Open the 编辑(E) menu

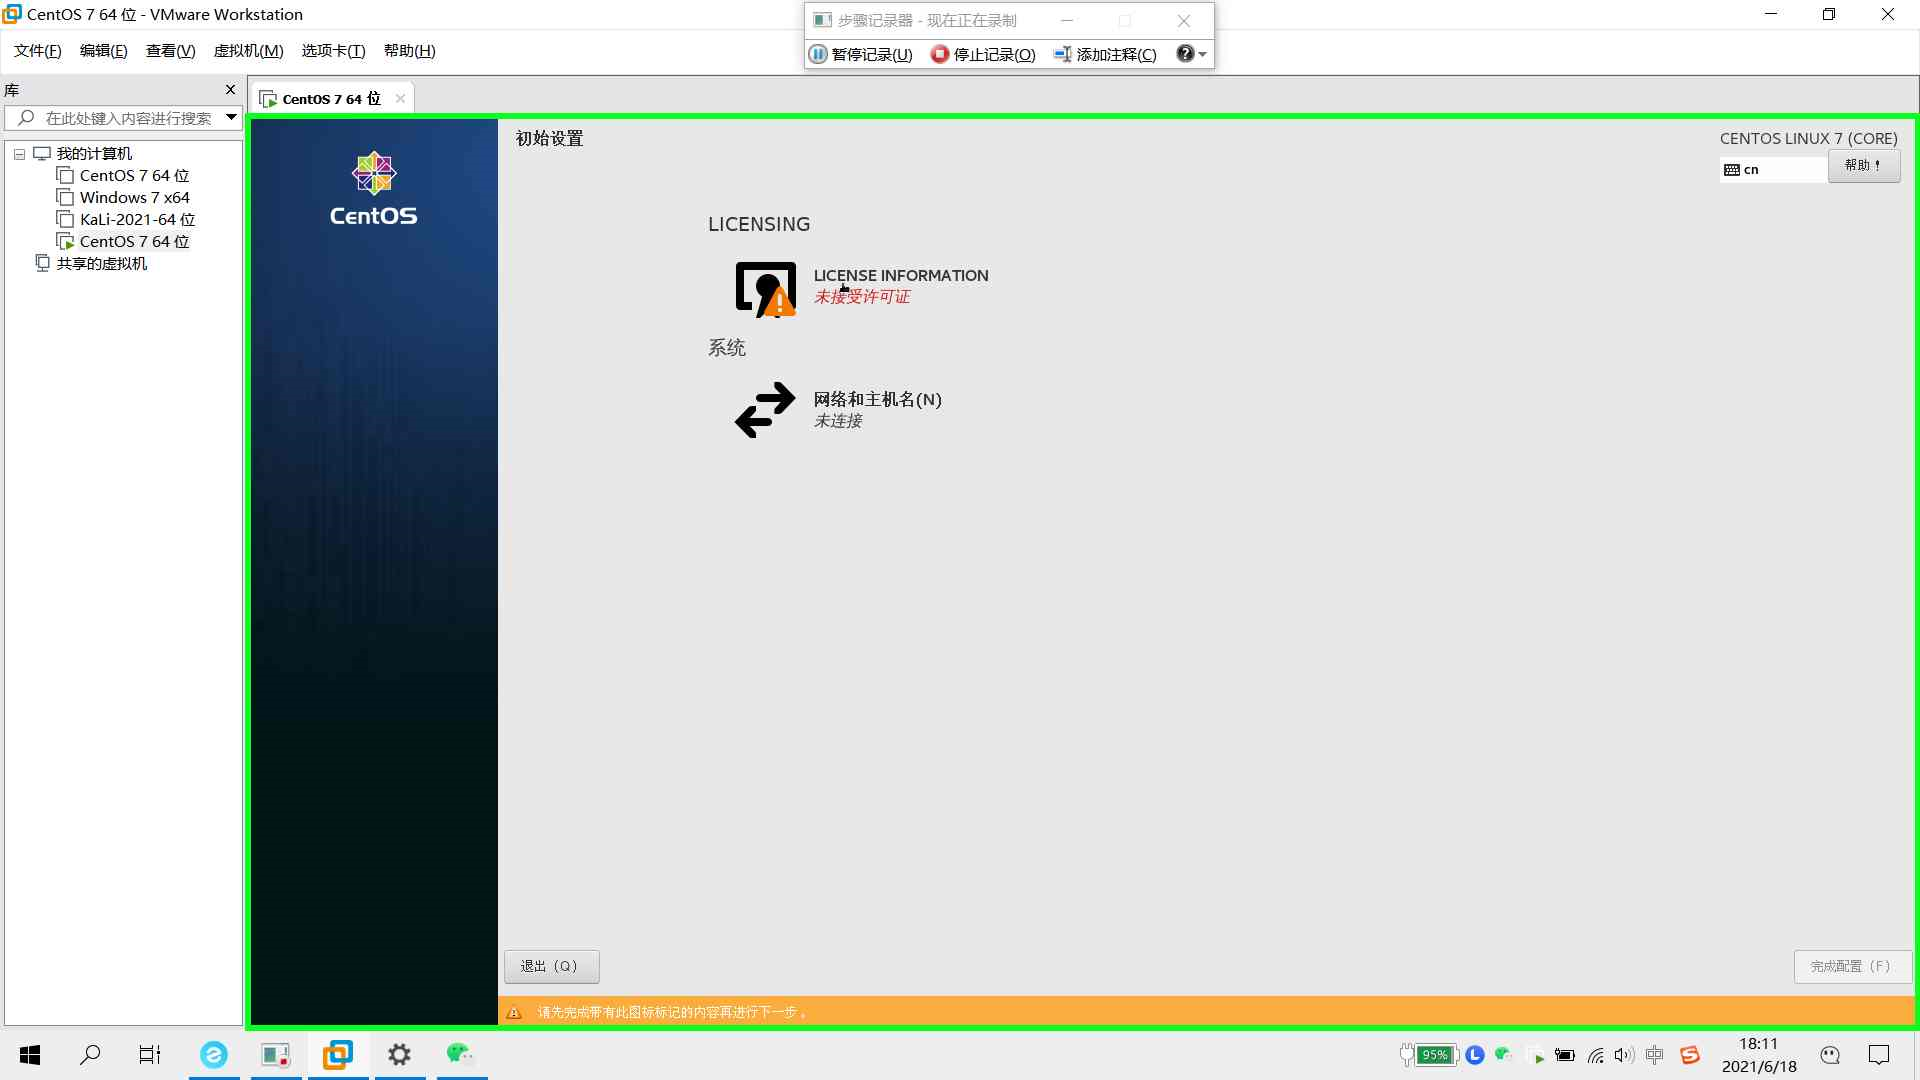point(104,51)
